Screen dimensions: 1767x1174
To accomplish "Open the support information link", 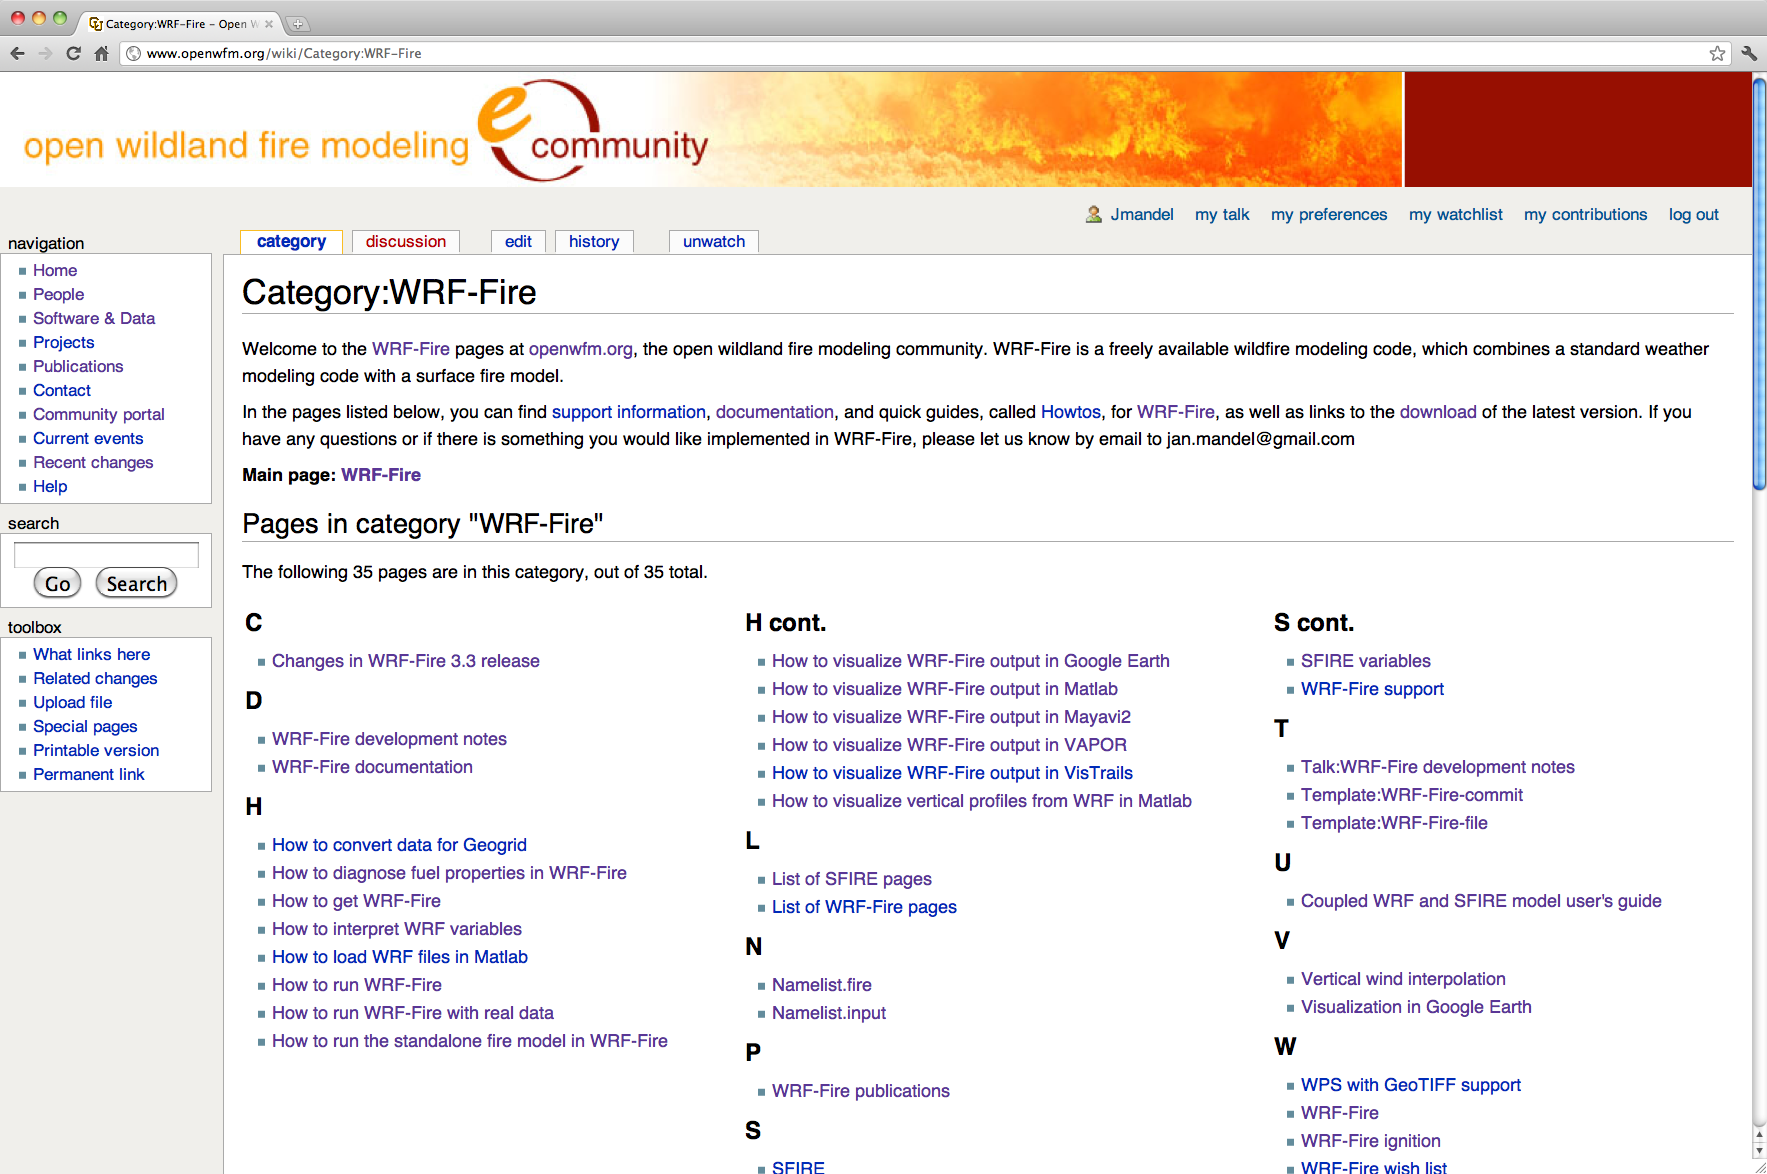I will (629, 412).
